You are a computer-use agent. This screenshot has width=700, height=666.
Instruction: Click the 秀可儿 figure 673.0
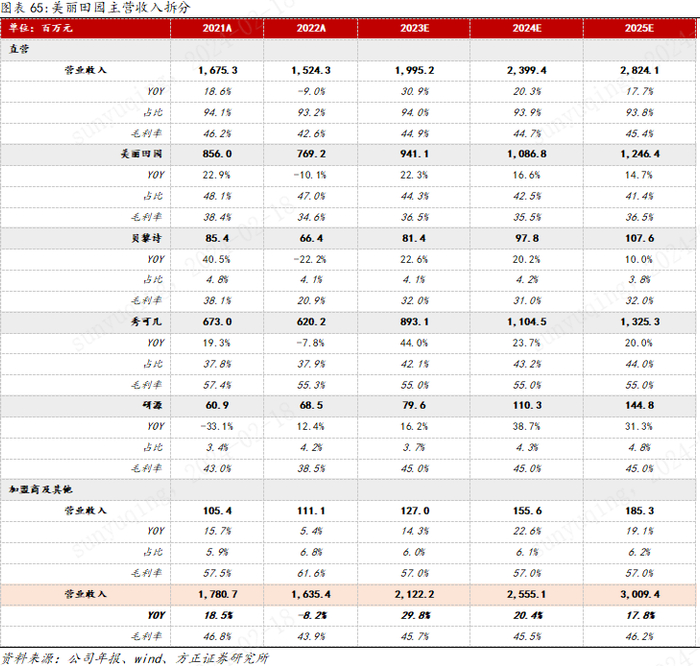pos(217,321)
